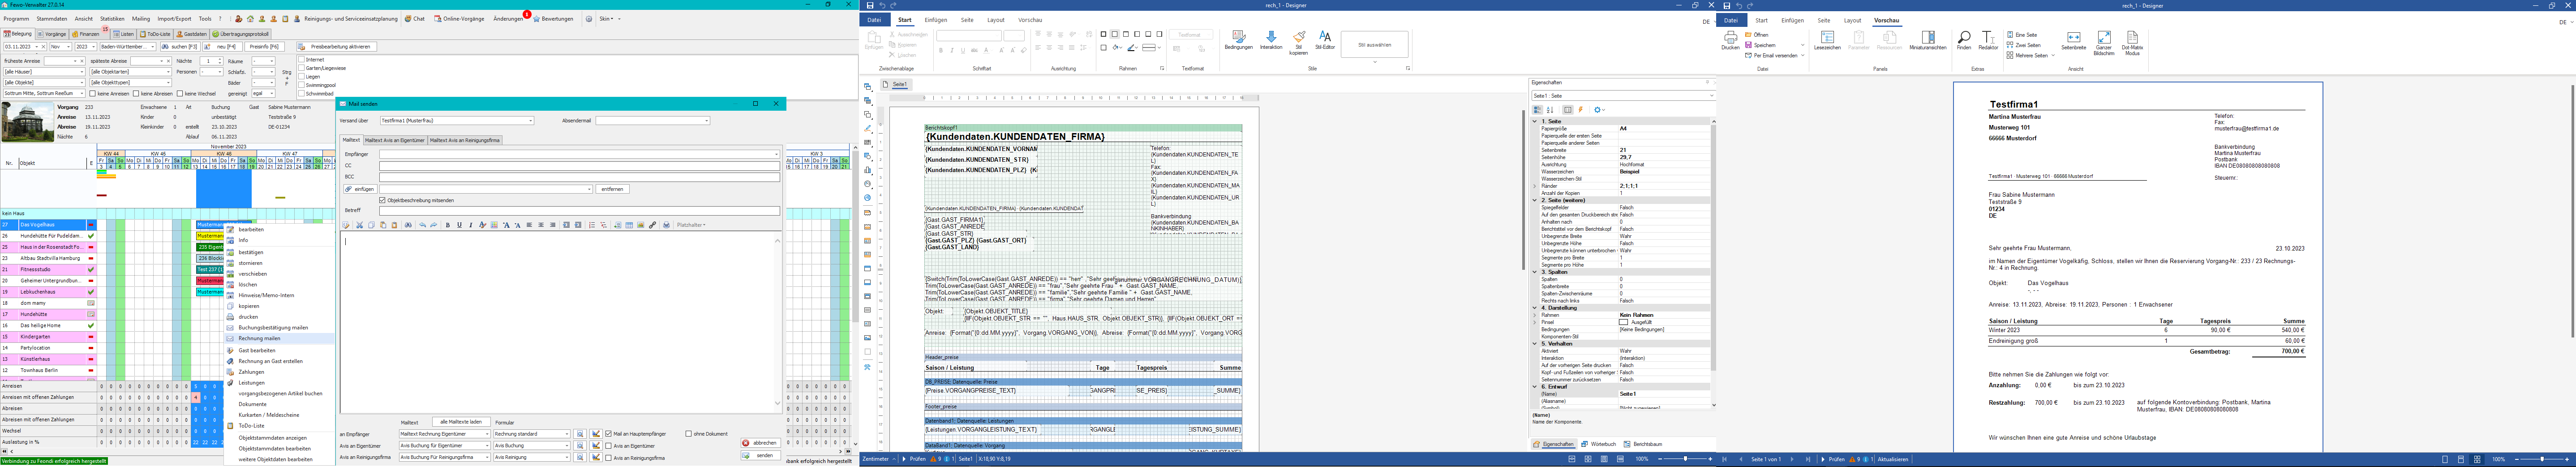Open the Stil-Editor in Designer ribbon
Image resolution: width=2576 pixels, height=467 pixels.
1325,41
